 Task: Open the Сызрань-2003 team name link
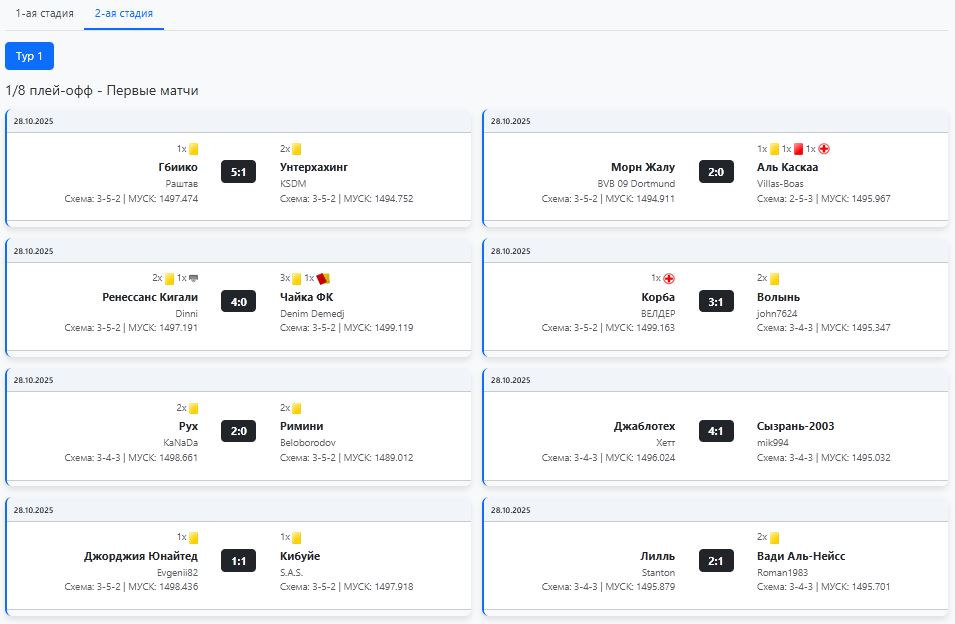click(795, 426)
